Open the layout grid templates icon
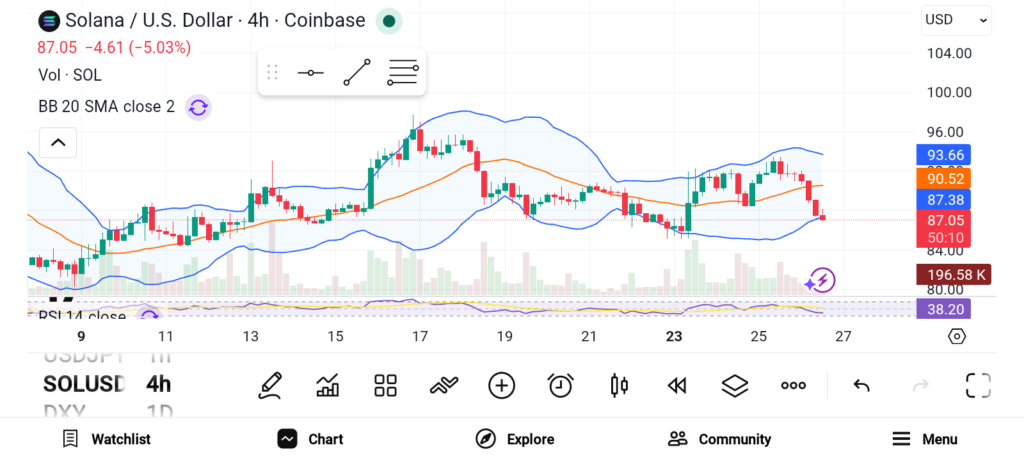 (385, 385)
